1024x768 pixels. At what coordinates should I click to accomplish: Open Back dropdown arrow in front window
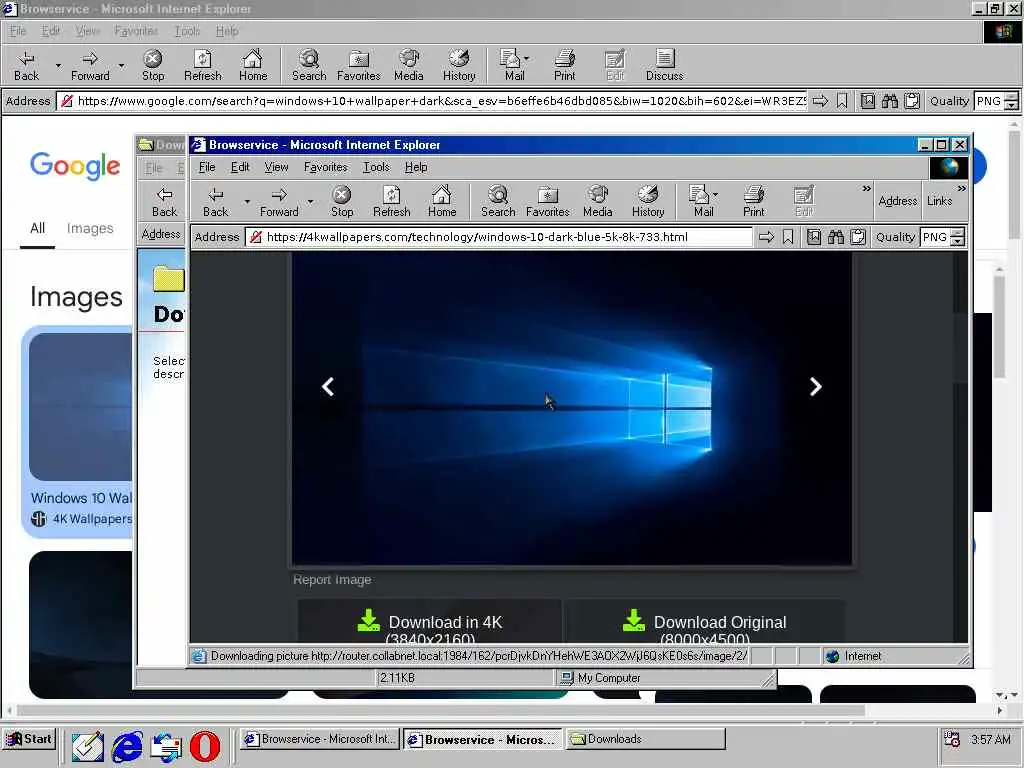[247, 201]
